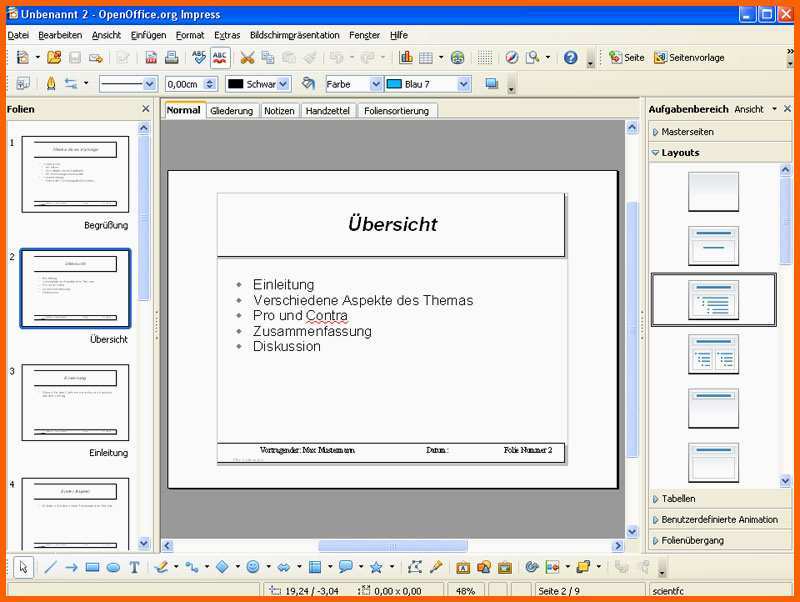This screenshot has width=800, height=602.
Task: Select the Ellipse tool
Action: [x=113, y=567]
